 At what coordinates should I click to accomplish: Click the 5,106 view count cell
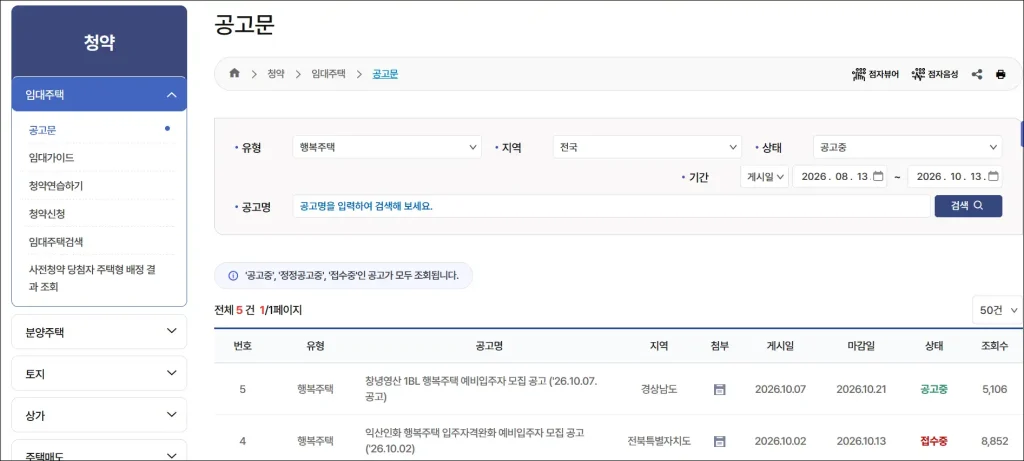pos(995,390)
